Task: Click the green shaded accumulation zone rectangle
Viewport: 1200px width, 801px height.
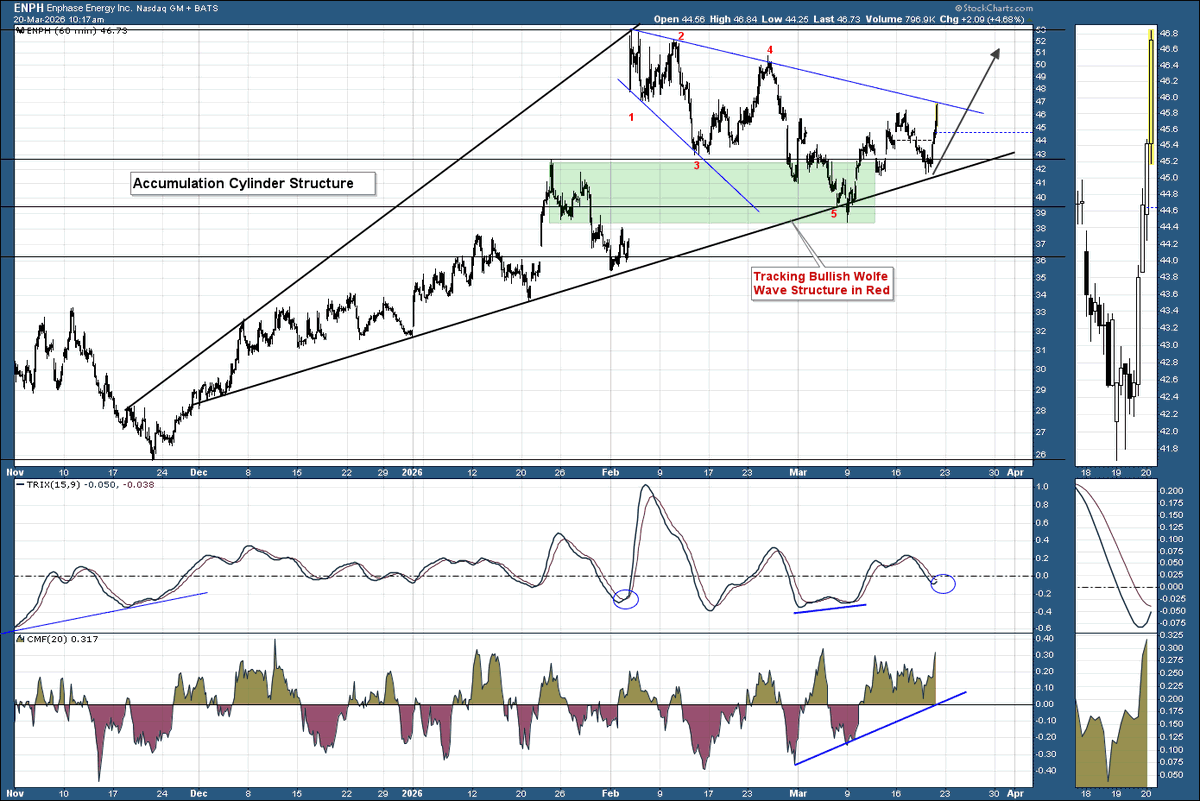Action: [x=711, y=192]
